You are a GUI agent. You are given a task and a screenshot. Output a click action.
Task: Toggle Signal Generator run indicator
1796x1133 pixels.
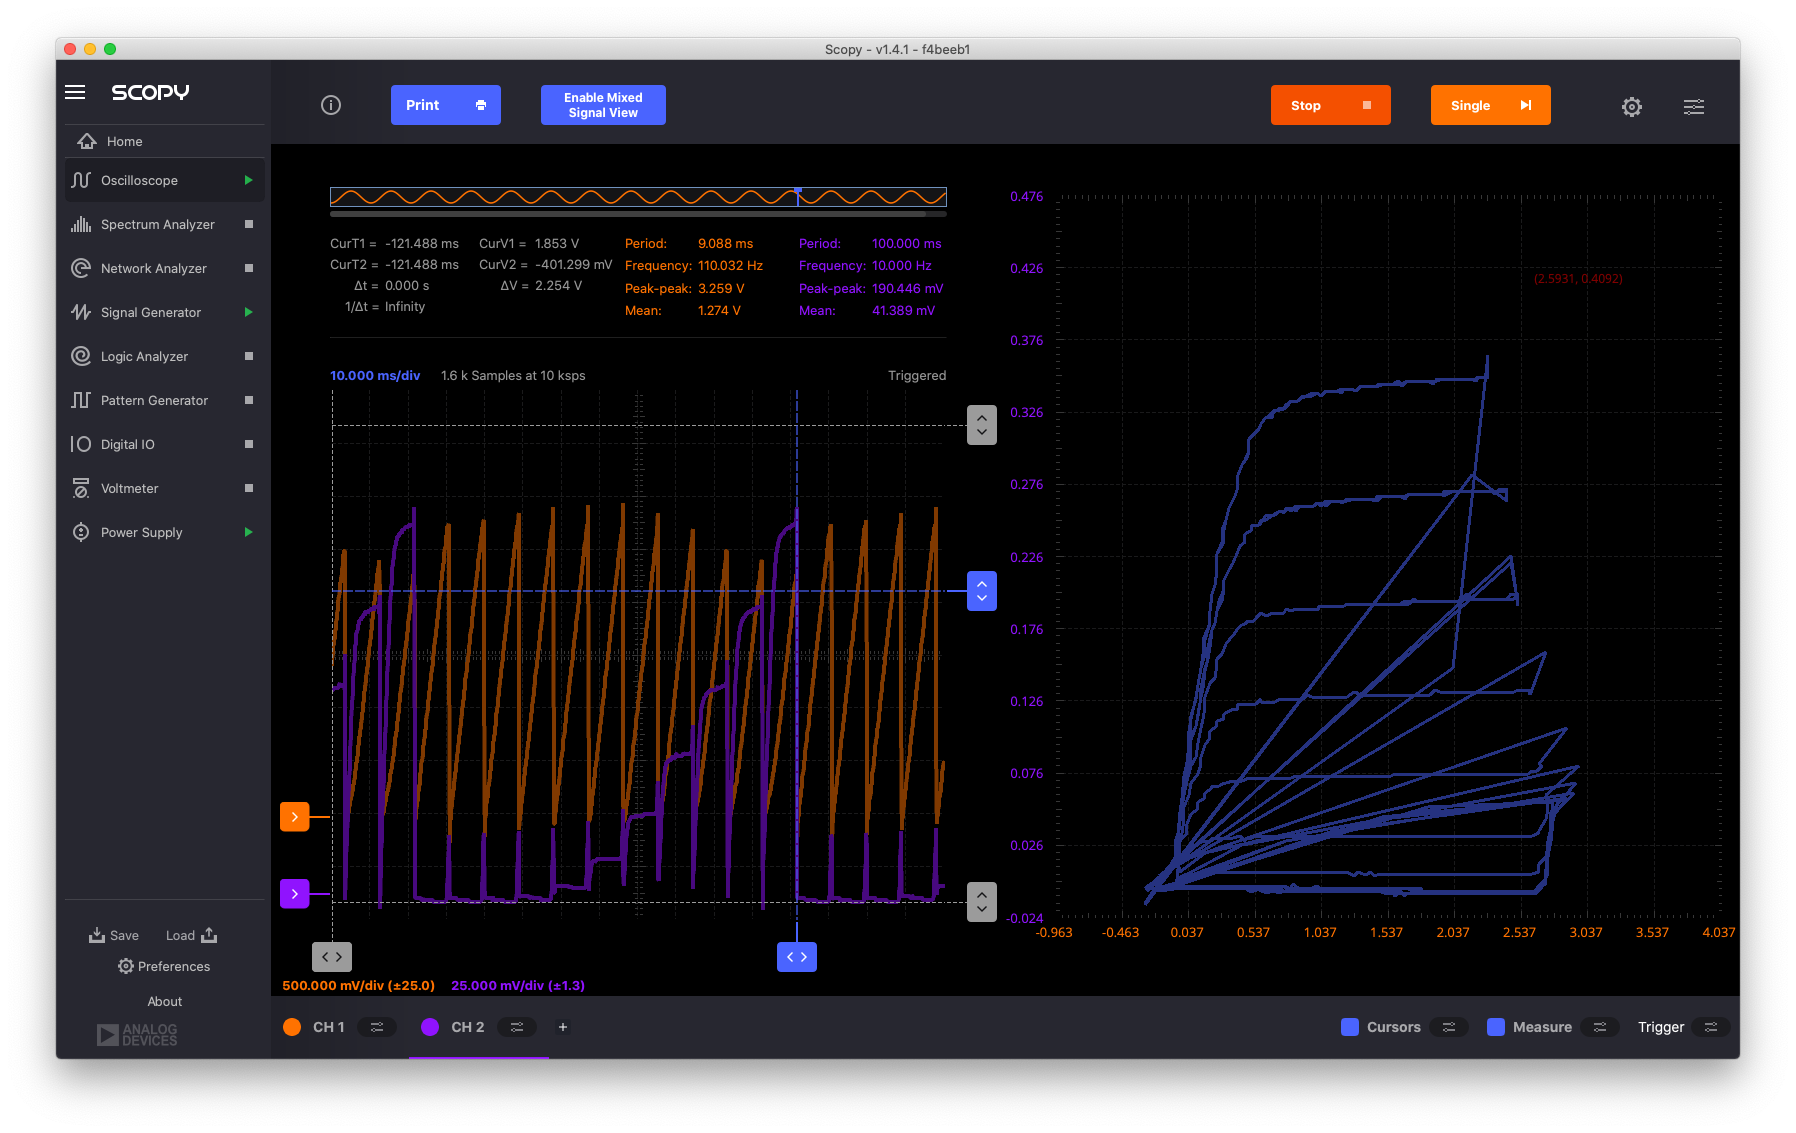[249, 312]
